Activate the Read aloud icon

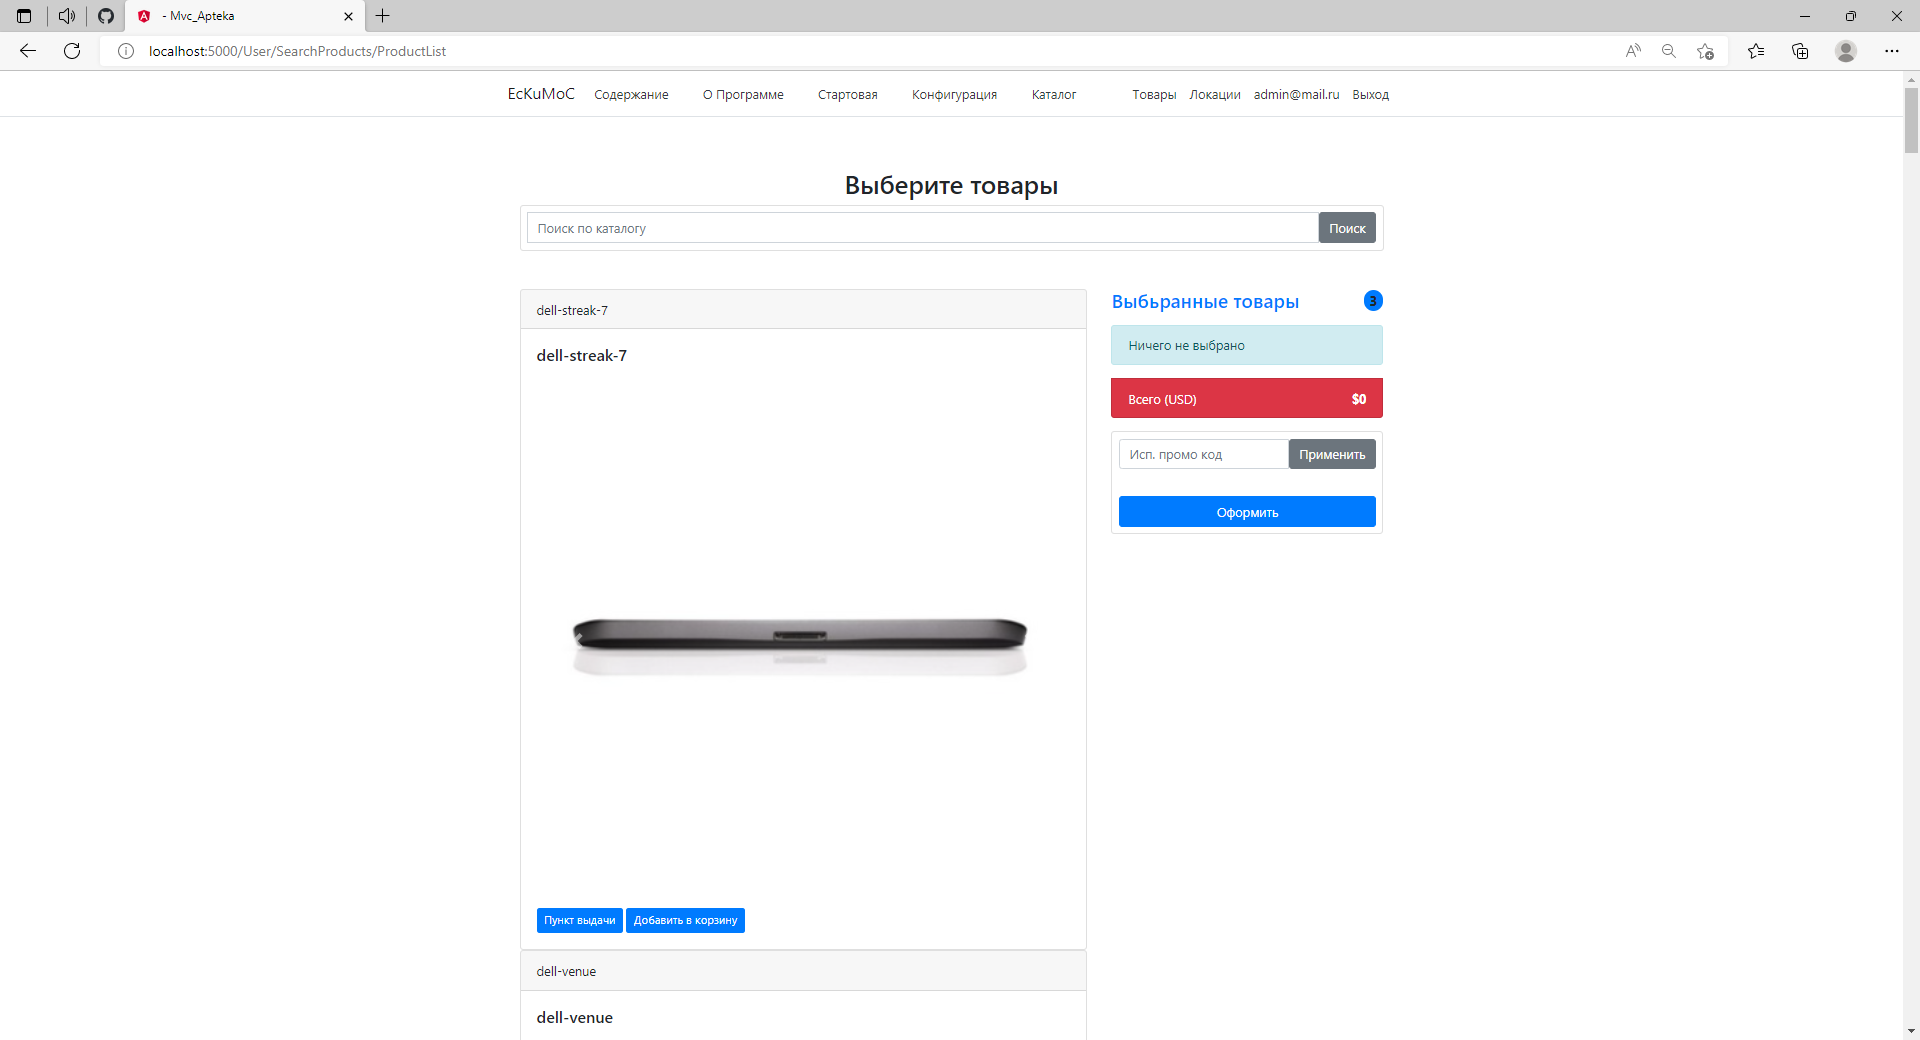(1632, 51)
